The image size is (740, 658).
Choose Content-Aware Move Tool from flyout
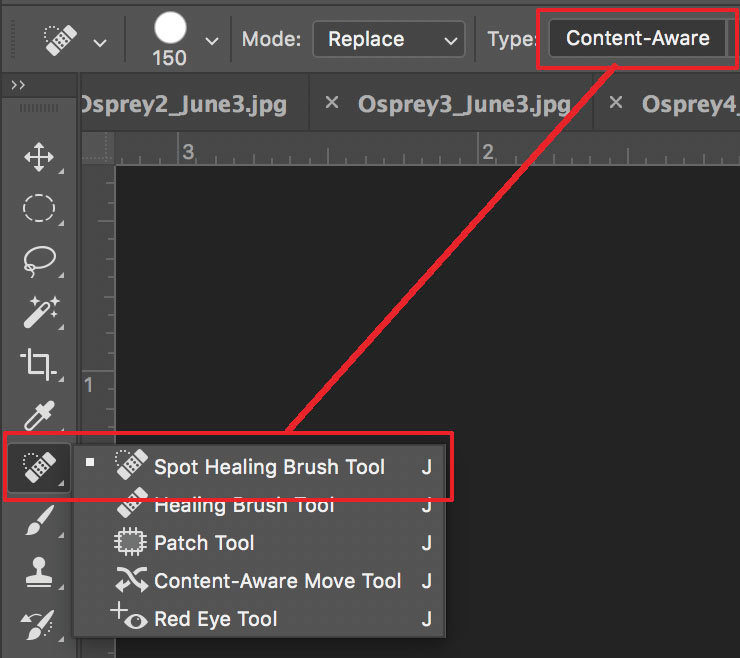260,581
